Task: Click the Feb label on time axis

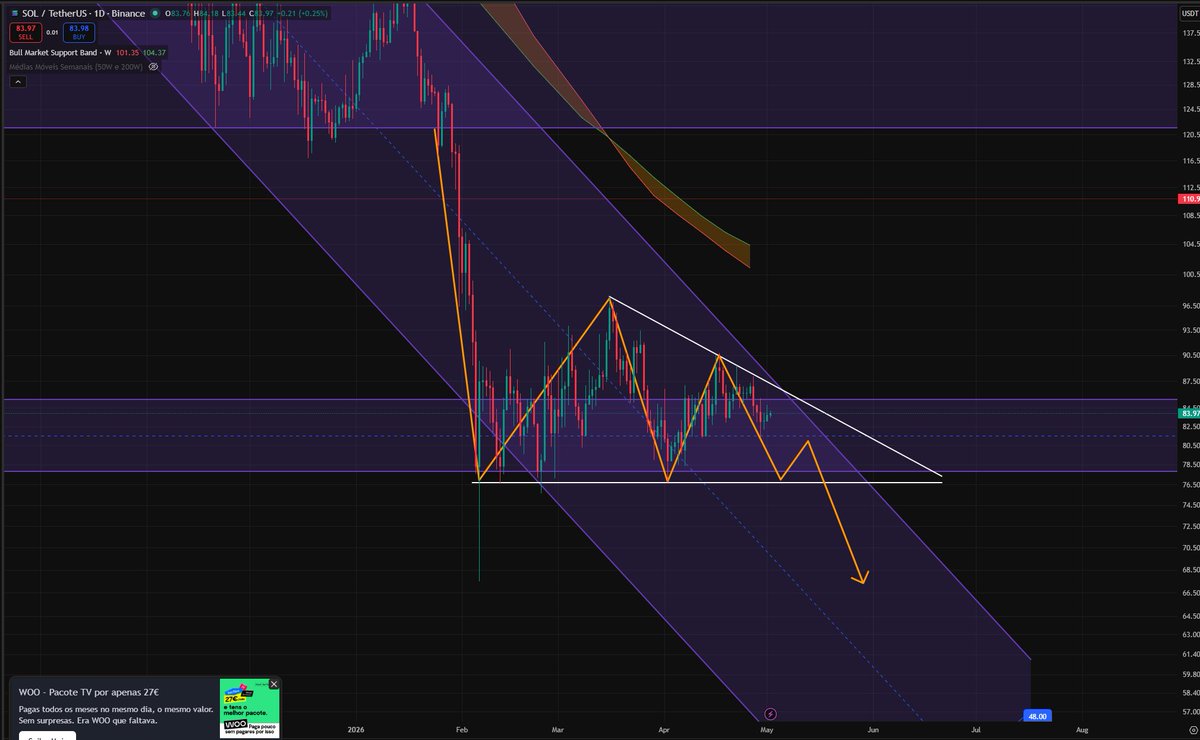Action: pos(461,731)
